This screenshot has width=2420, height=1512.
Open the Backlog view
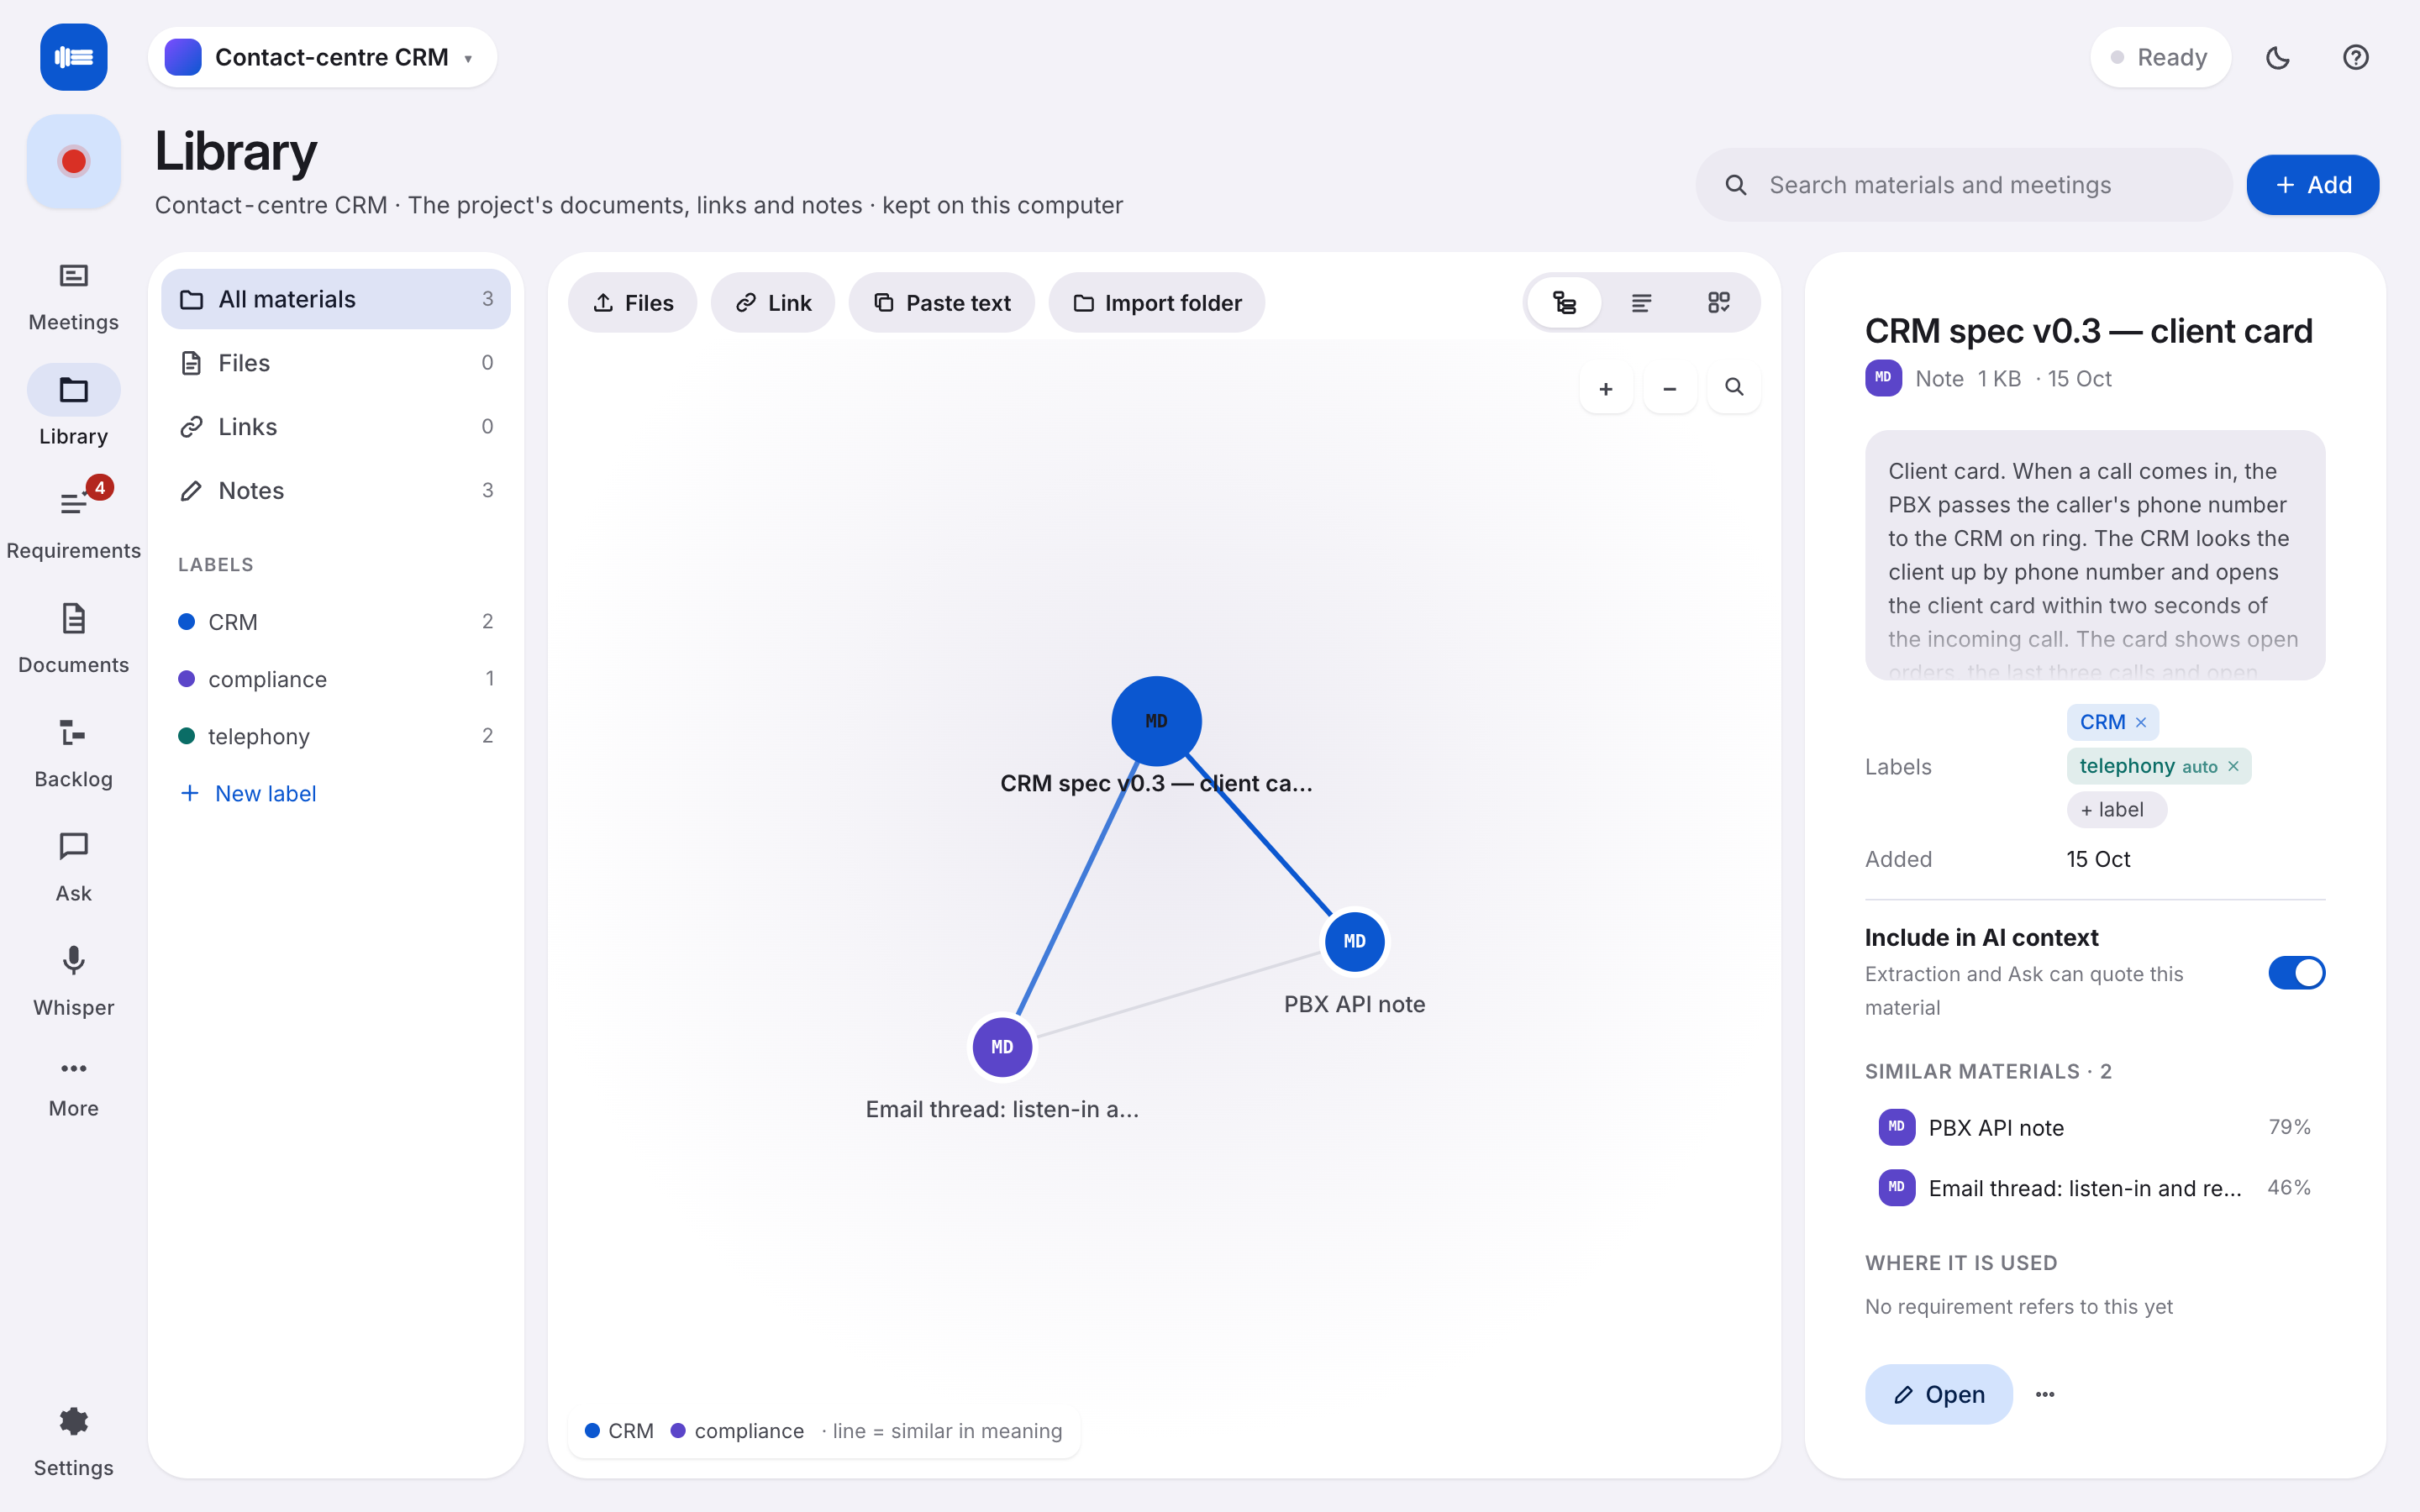pyautogui.click(x=73, y=752)
